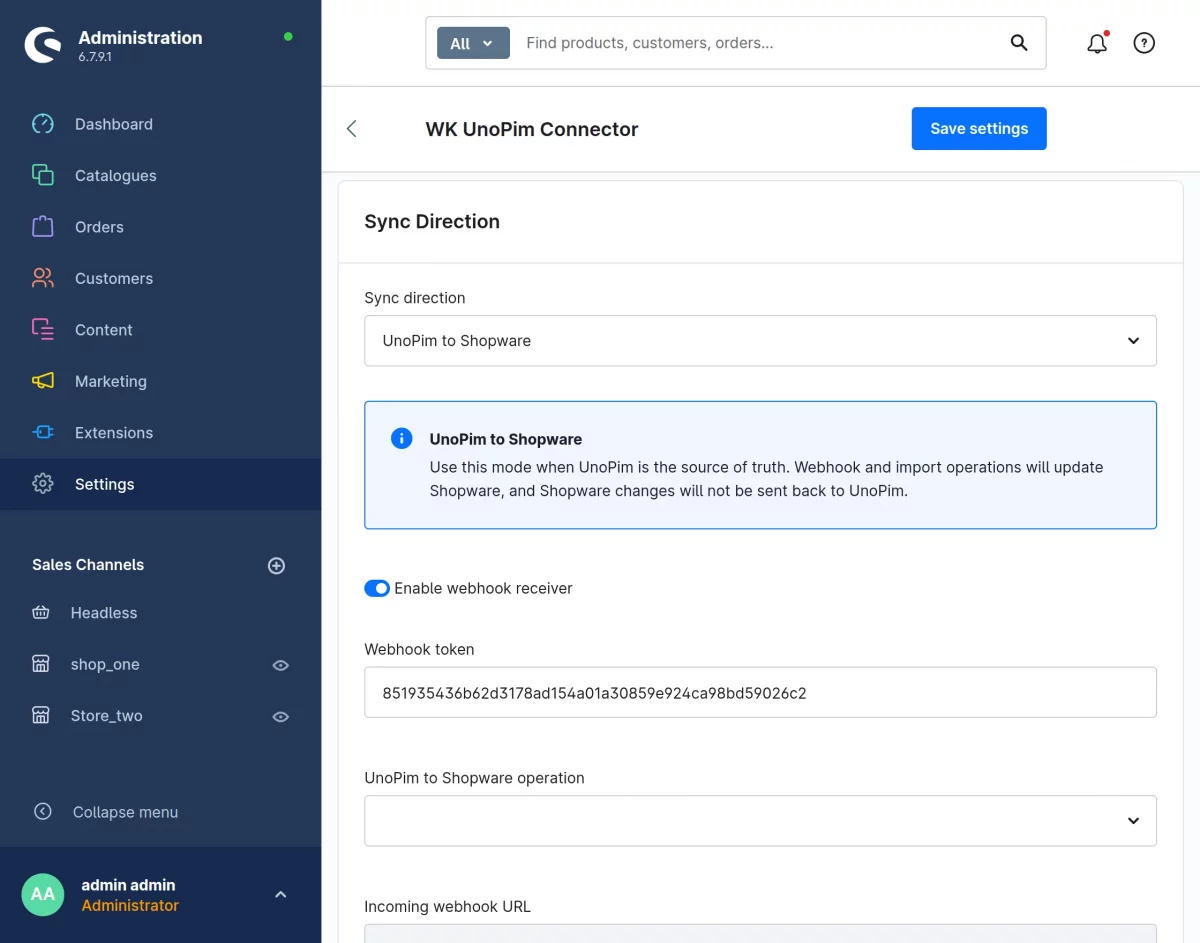Click the Content layout icon
The height and width of the screenshot is (943, 1200).
[42, 329]
